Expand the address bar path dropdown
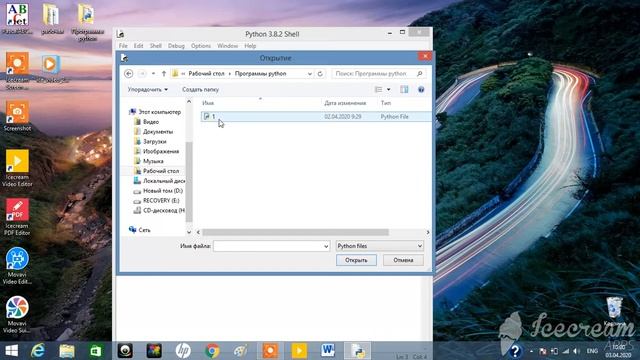This screenshot has width=640, height=360. coord(309,73)
